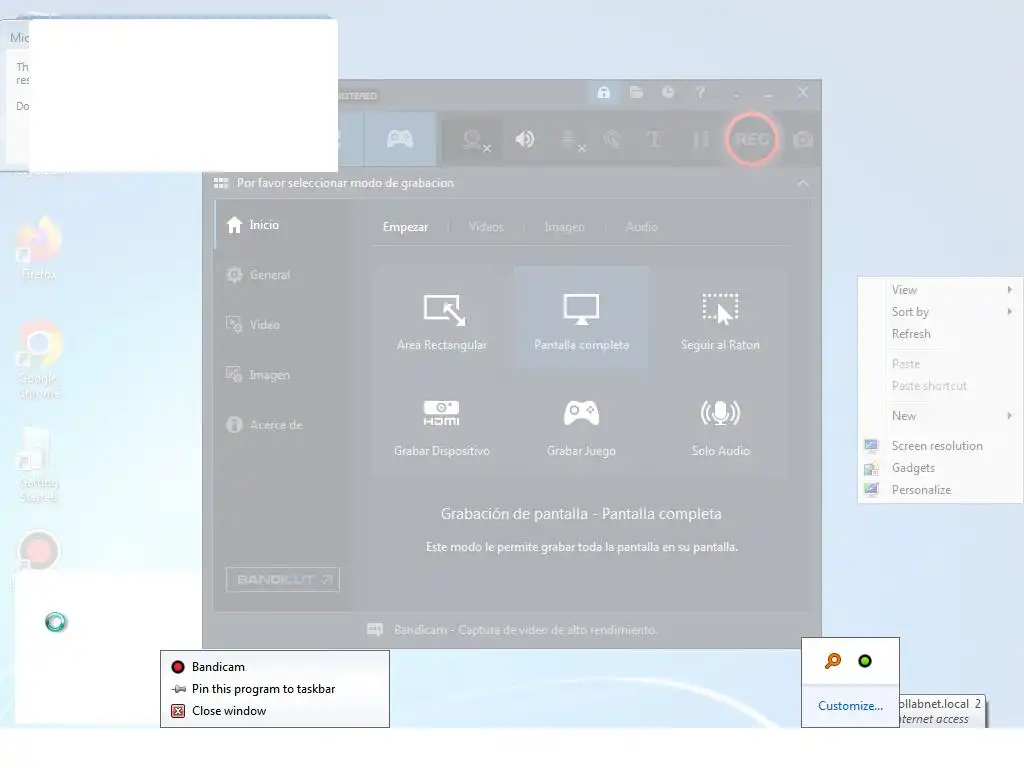This screenshot has width=1024, height=768.
Task: Toggle the mouse click effects icon
Action: 612,139
